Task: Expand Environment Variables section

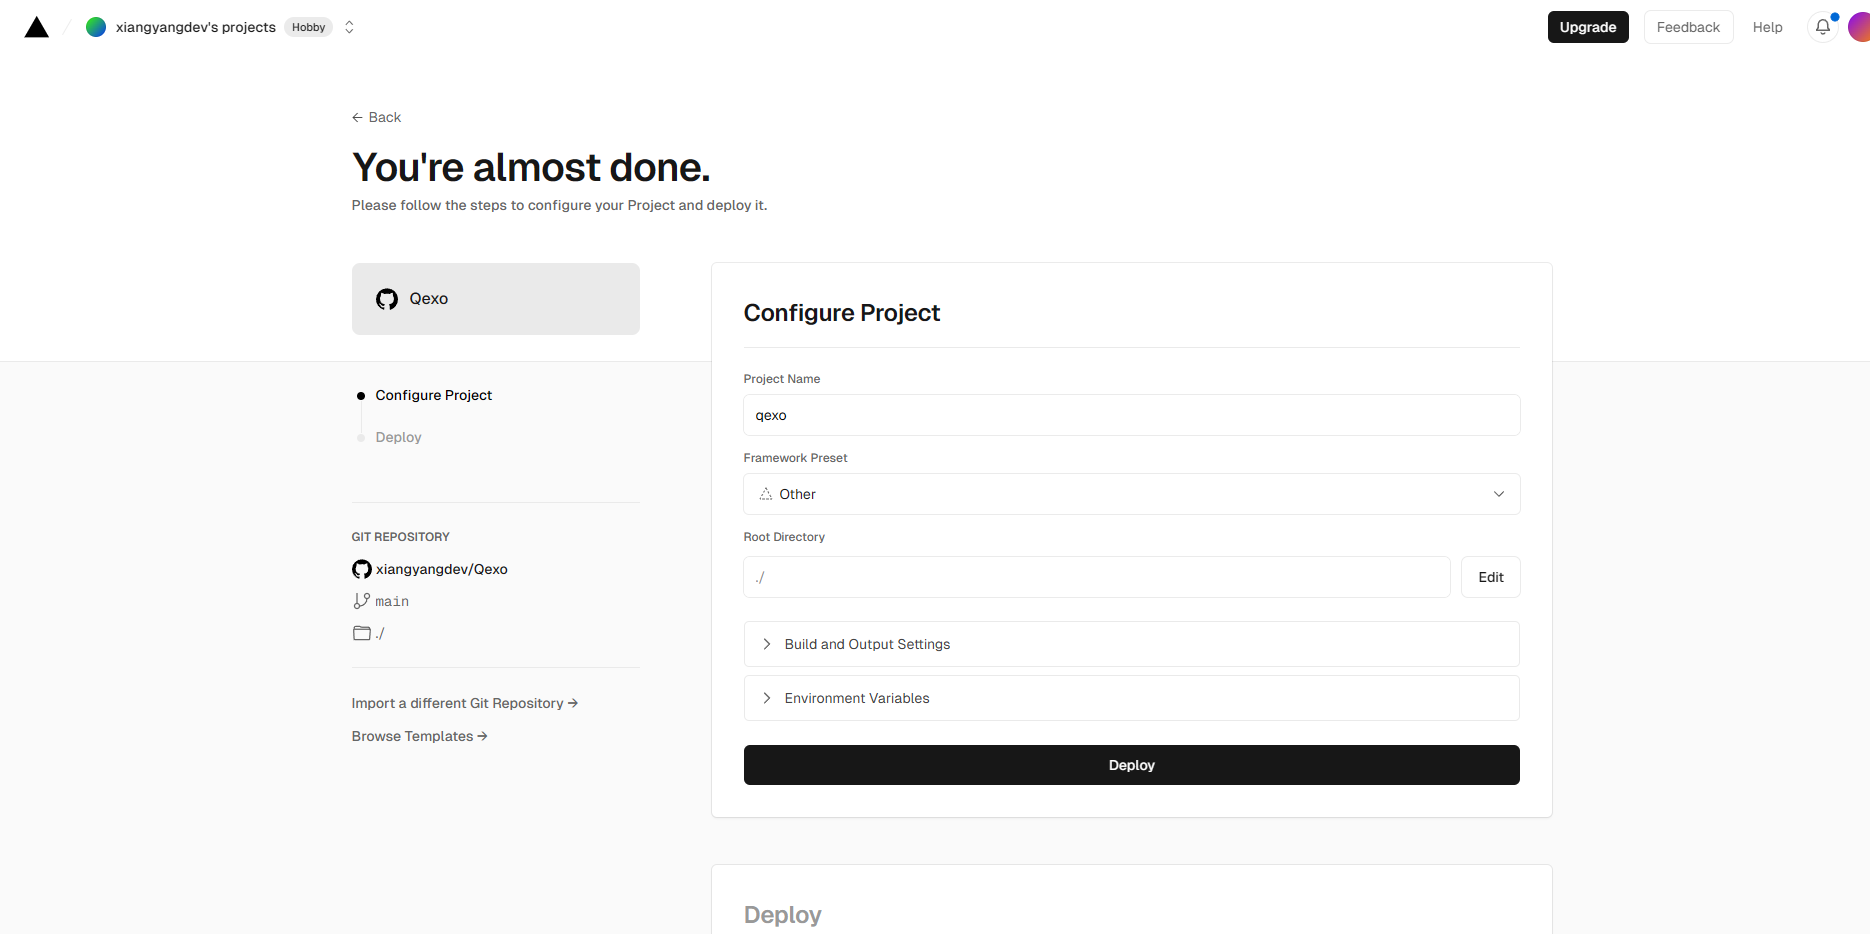Action: (x=1132, y=698)
